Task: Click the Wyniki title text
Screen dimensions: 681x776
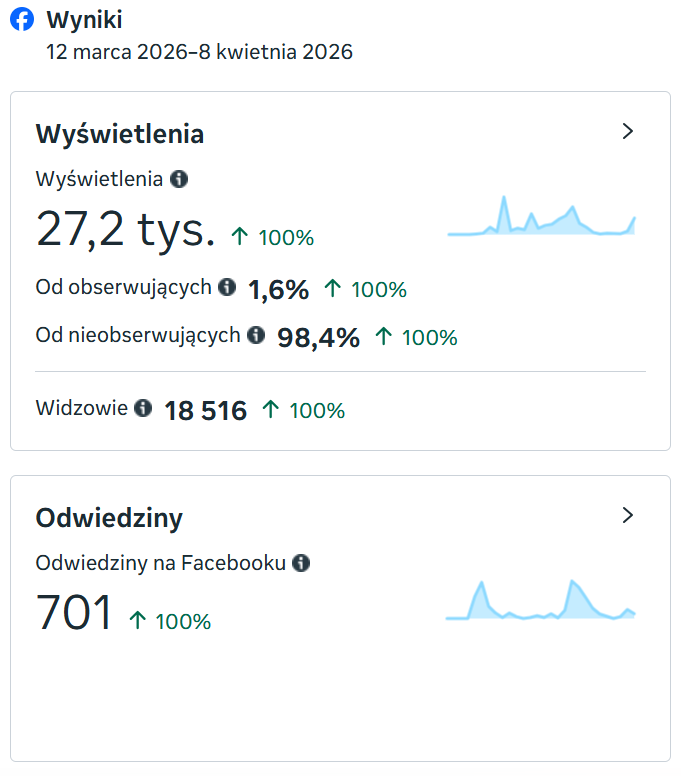Action: click(x=85, y=21)
